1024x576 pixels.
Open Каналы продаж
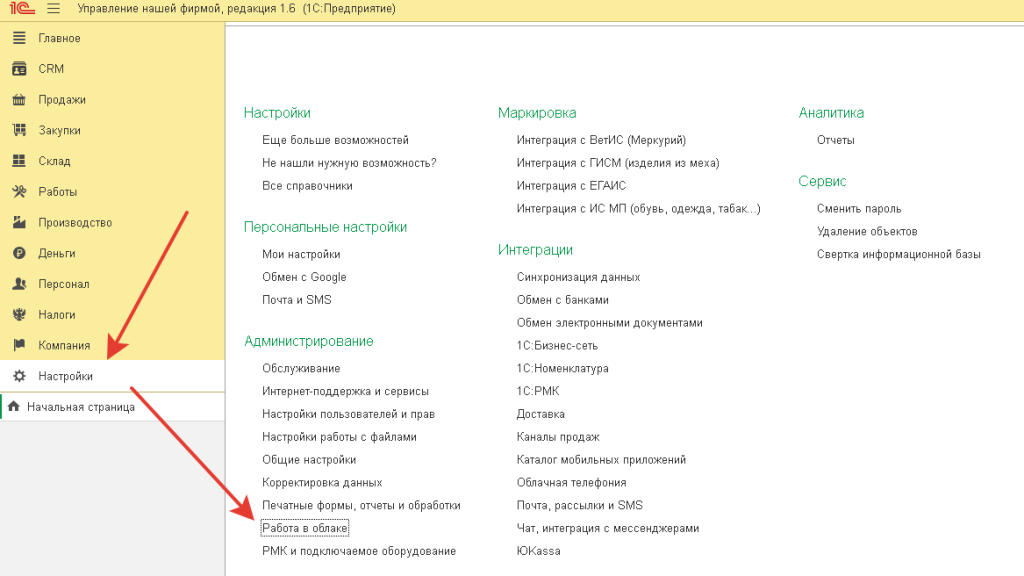pyautogui.click(x=558, y=437)
